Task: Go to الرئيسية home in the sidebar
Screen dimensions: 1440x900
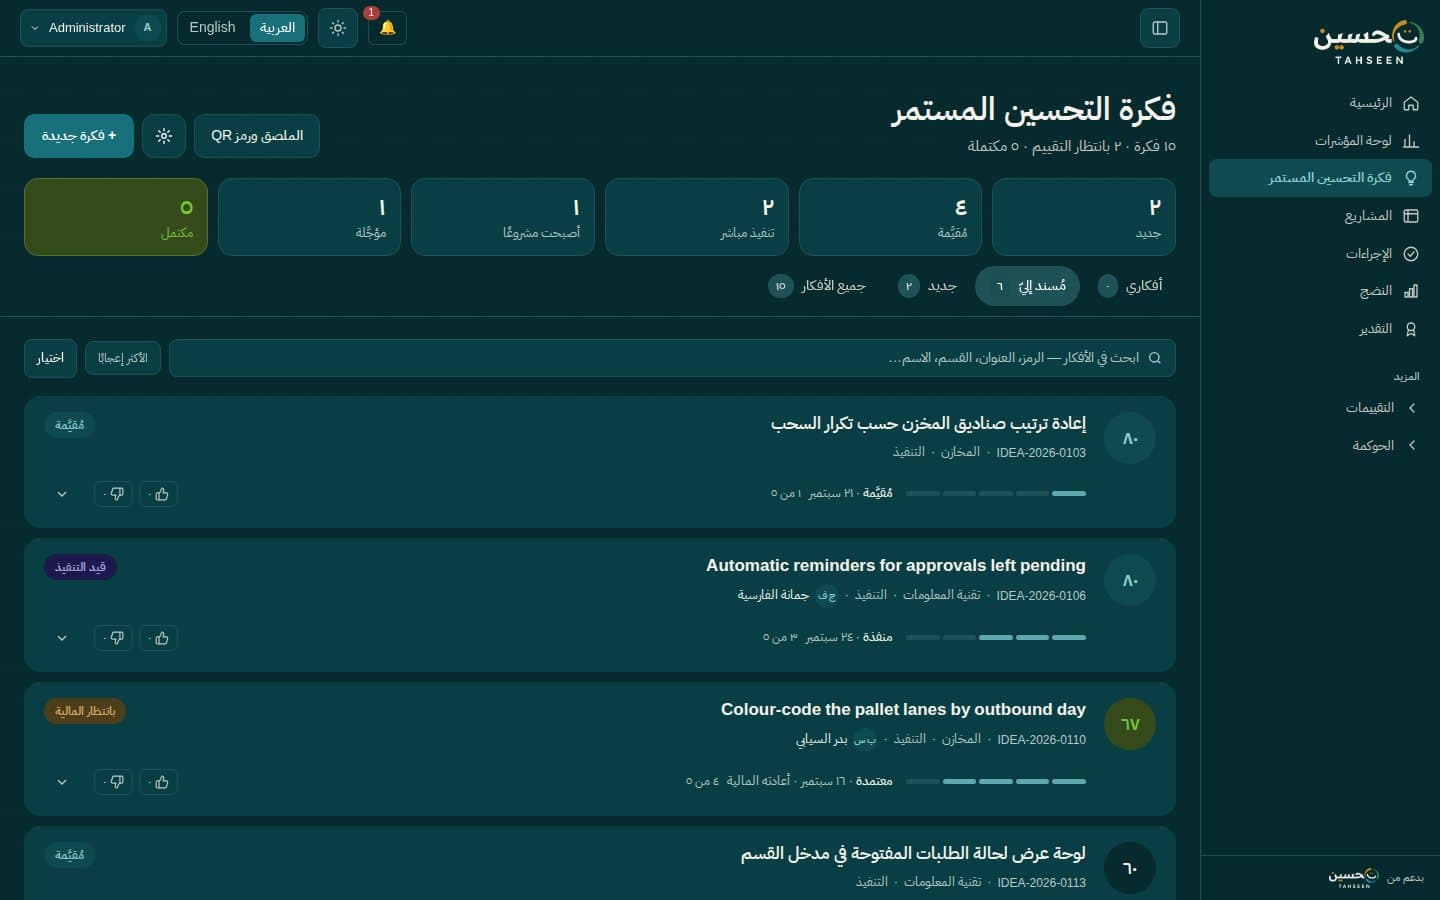Action: pyautogui.click(x=1320, y=103)
